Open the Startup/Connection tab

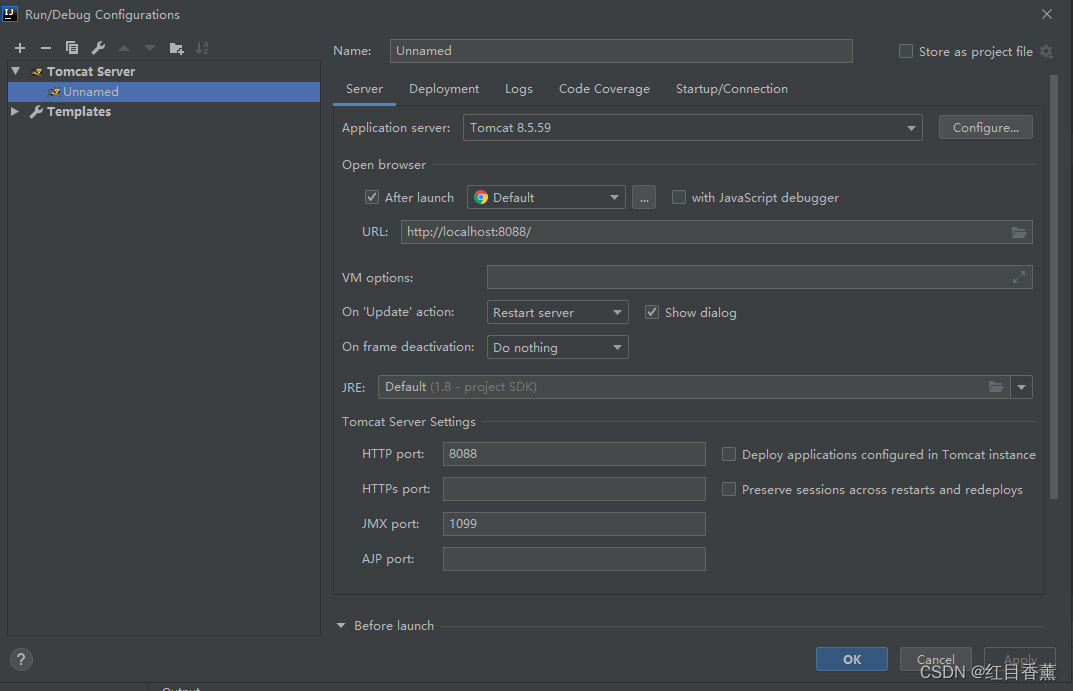pyautogui.click(x=732, y=89)
